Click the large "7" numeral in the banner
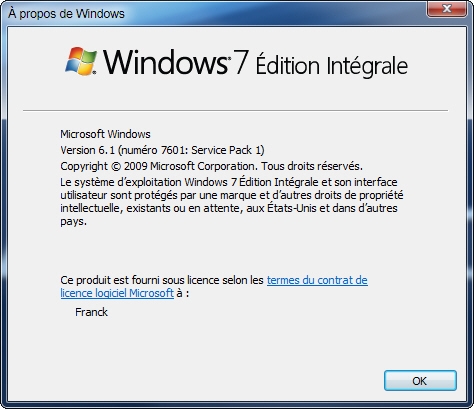Image resolution: width=474 pixels, height=409 pixels. [x=241, y=62]
